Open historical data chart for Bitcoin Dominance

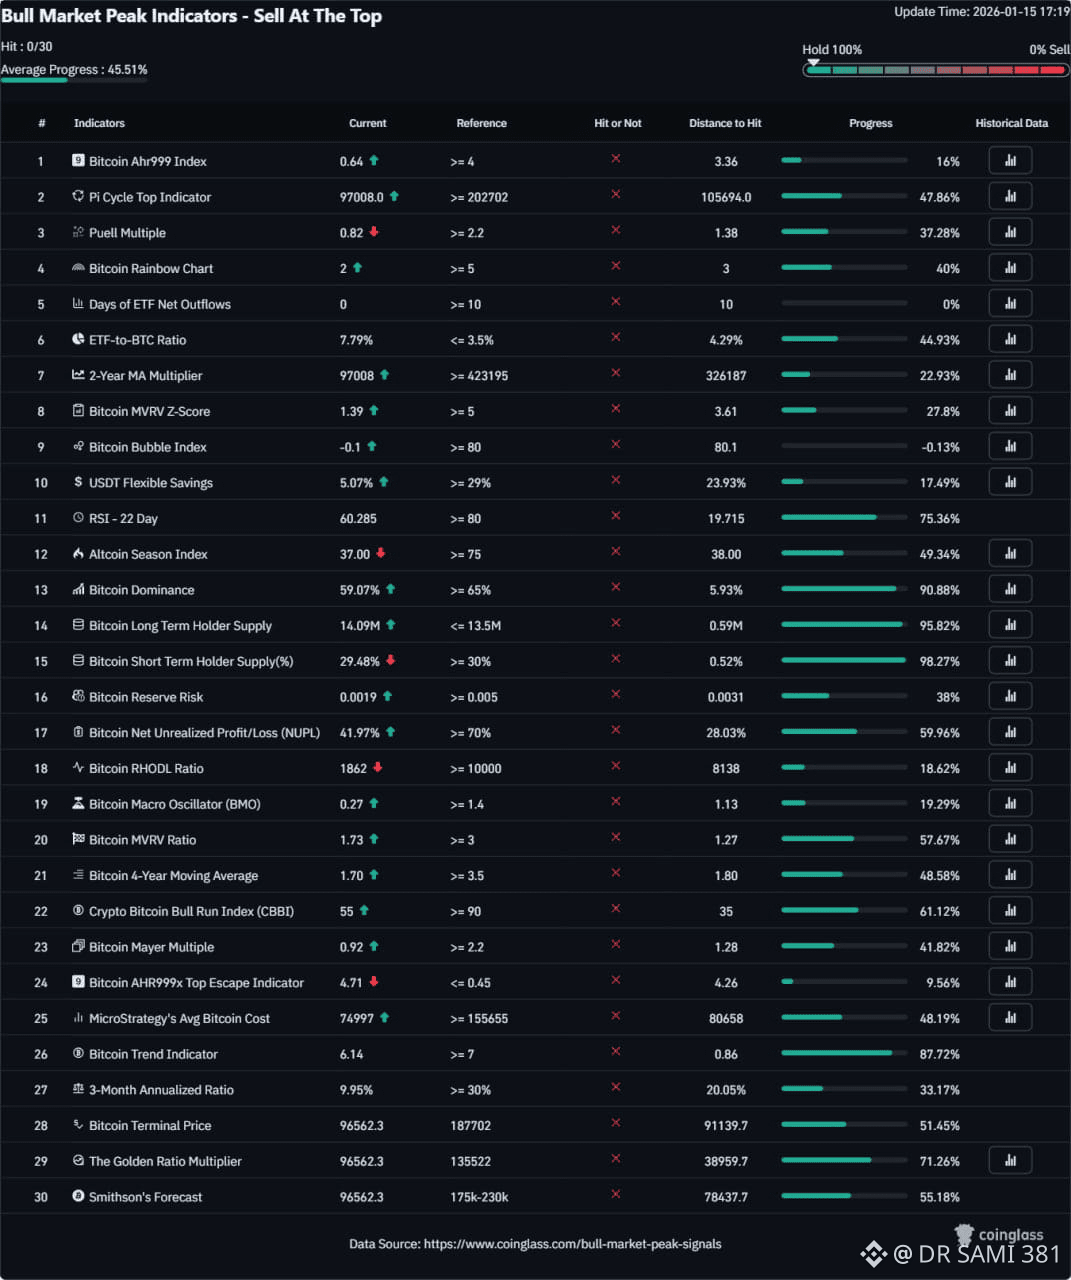click(1010, 589)
